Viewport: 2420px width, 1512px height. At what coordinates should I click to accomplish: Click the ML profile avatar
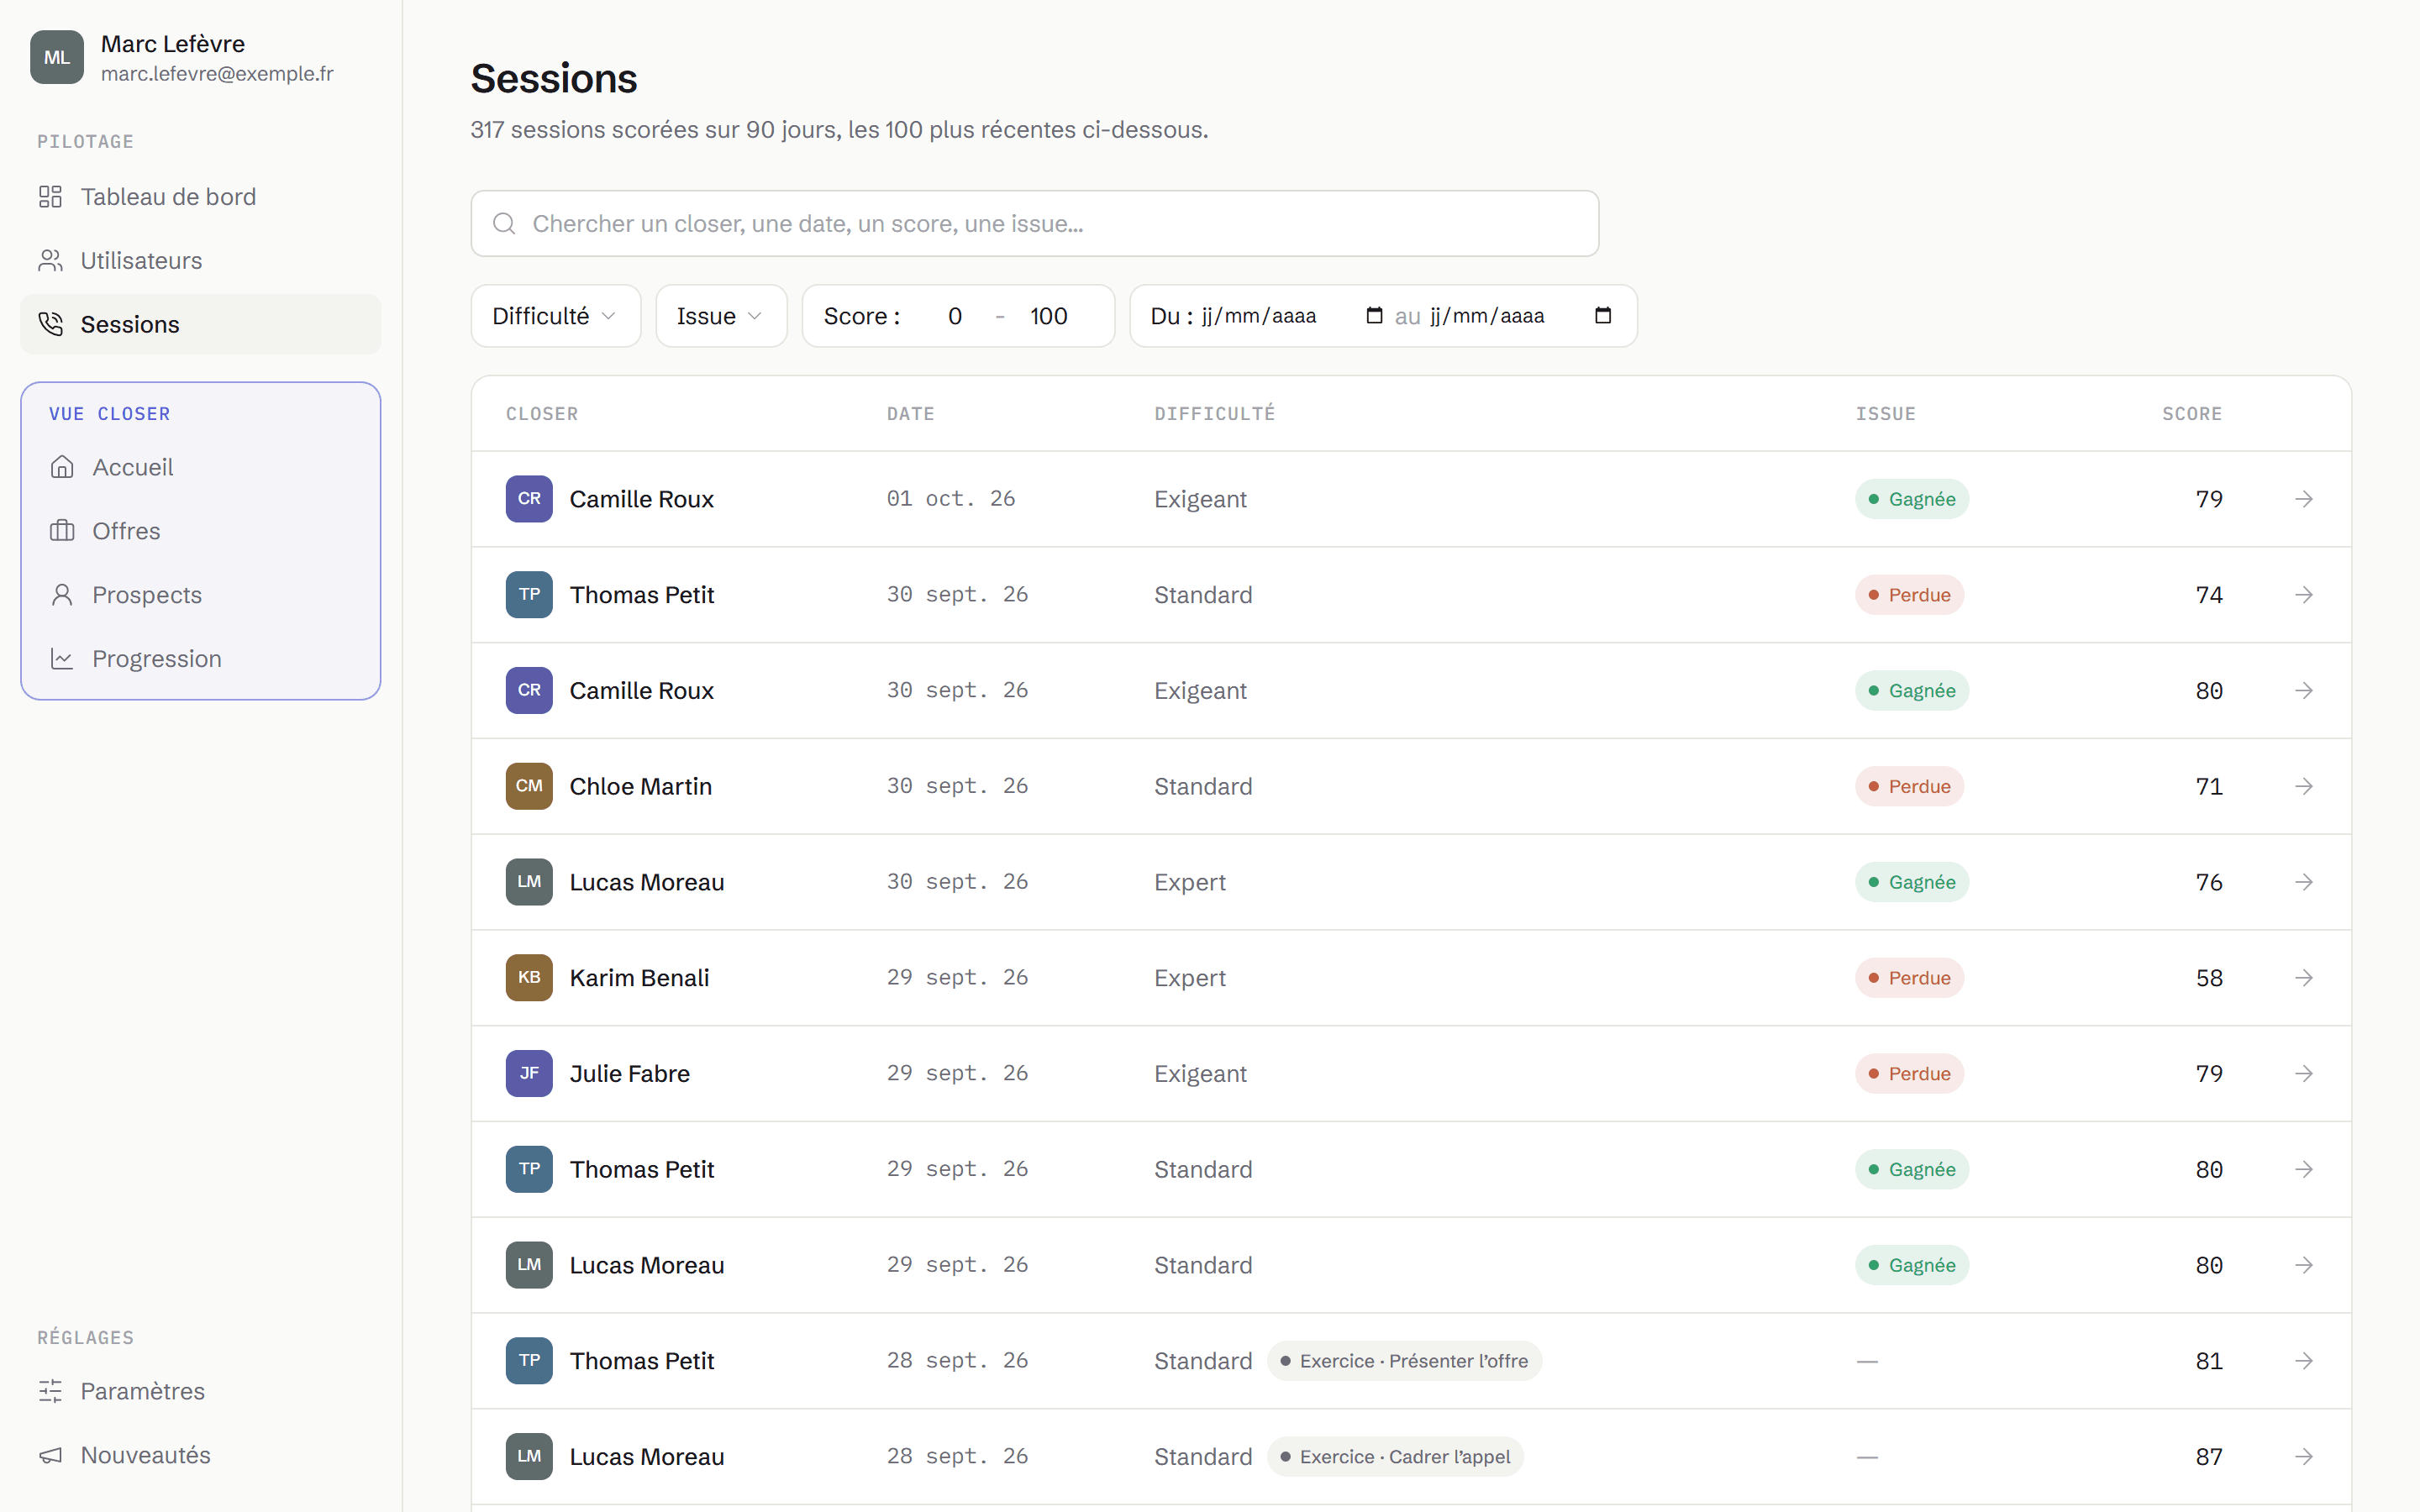(x=57, y=58)
